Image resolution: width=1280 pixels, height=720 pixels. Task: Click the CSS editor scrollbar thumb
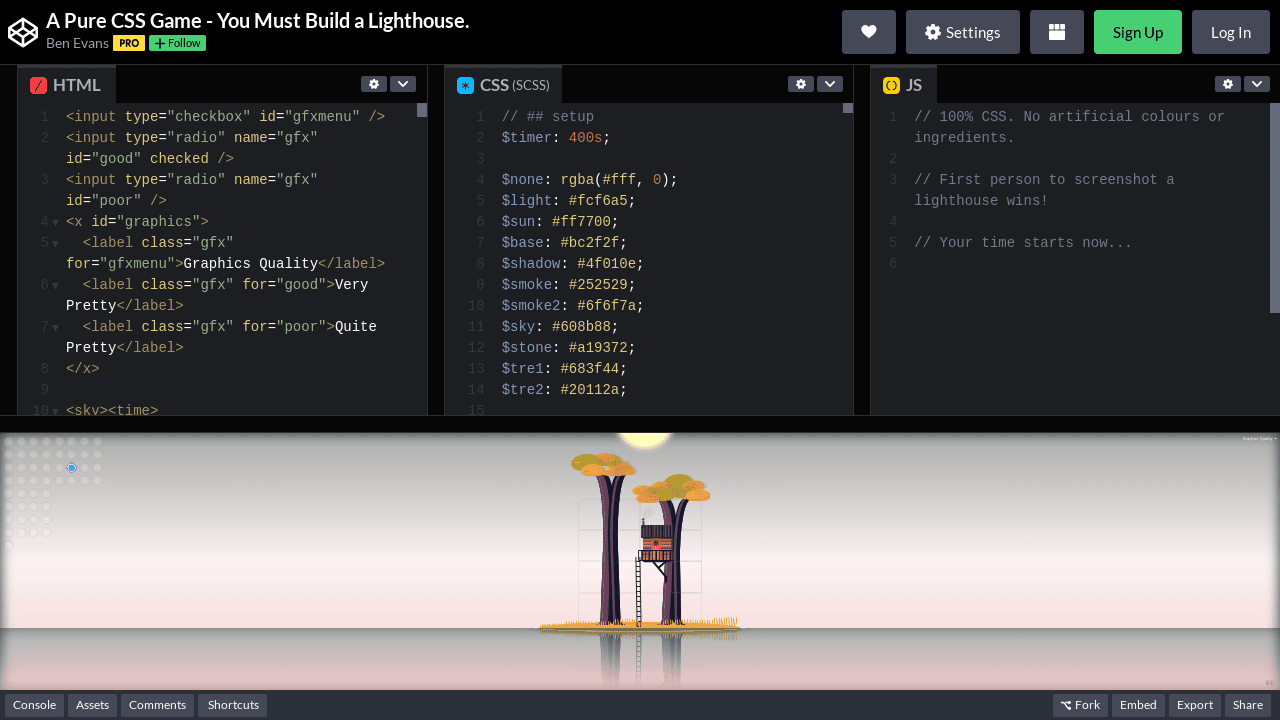(848, 108)
